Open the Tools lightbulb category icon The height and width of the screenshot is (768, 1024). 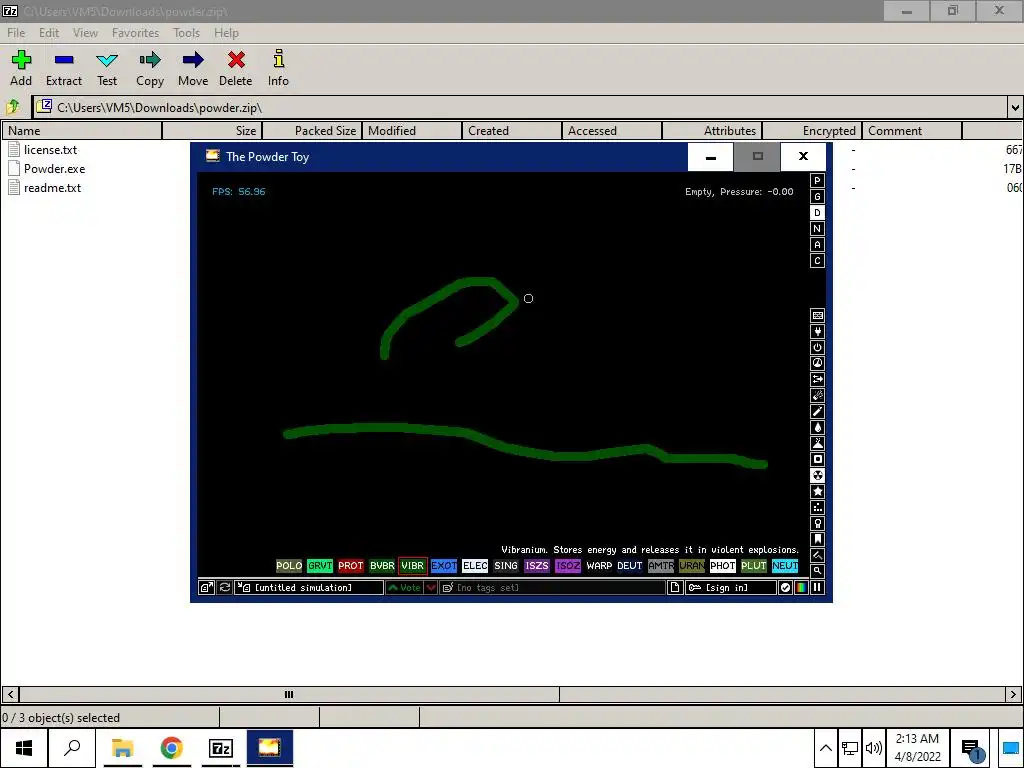click(x=817, y=524)
